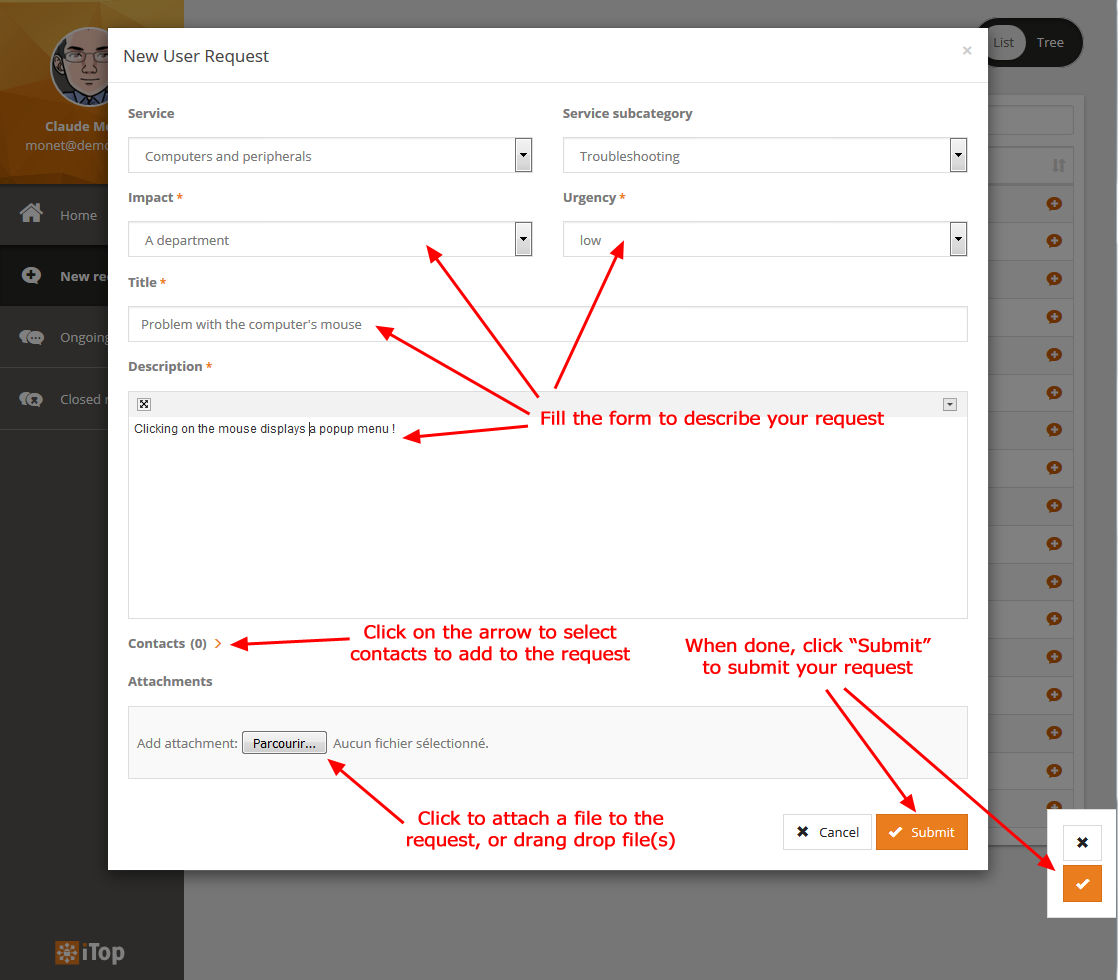Switch to the List tab
This screenshot has width=1118, height=980.
(x=1003, y=42)
